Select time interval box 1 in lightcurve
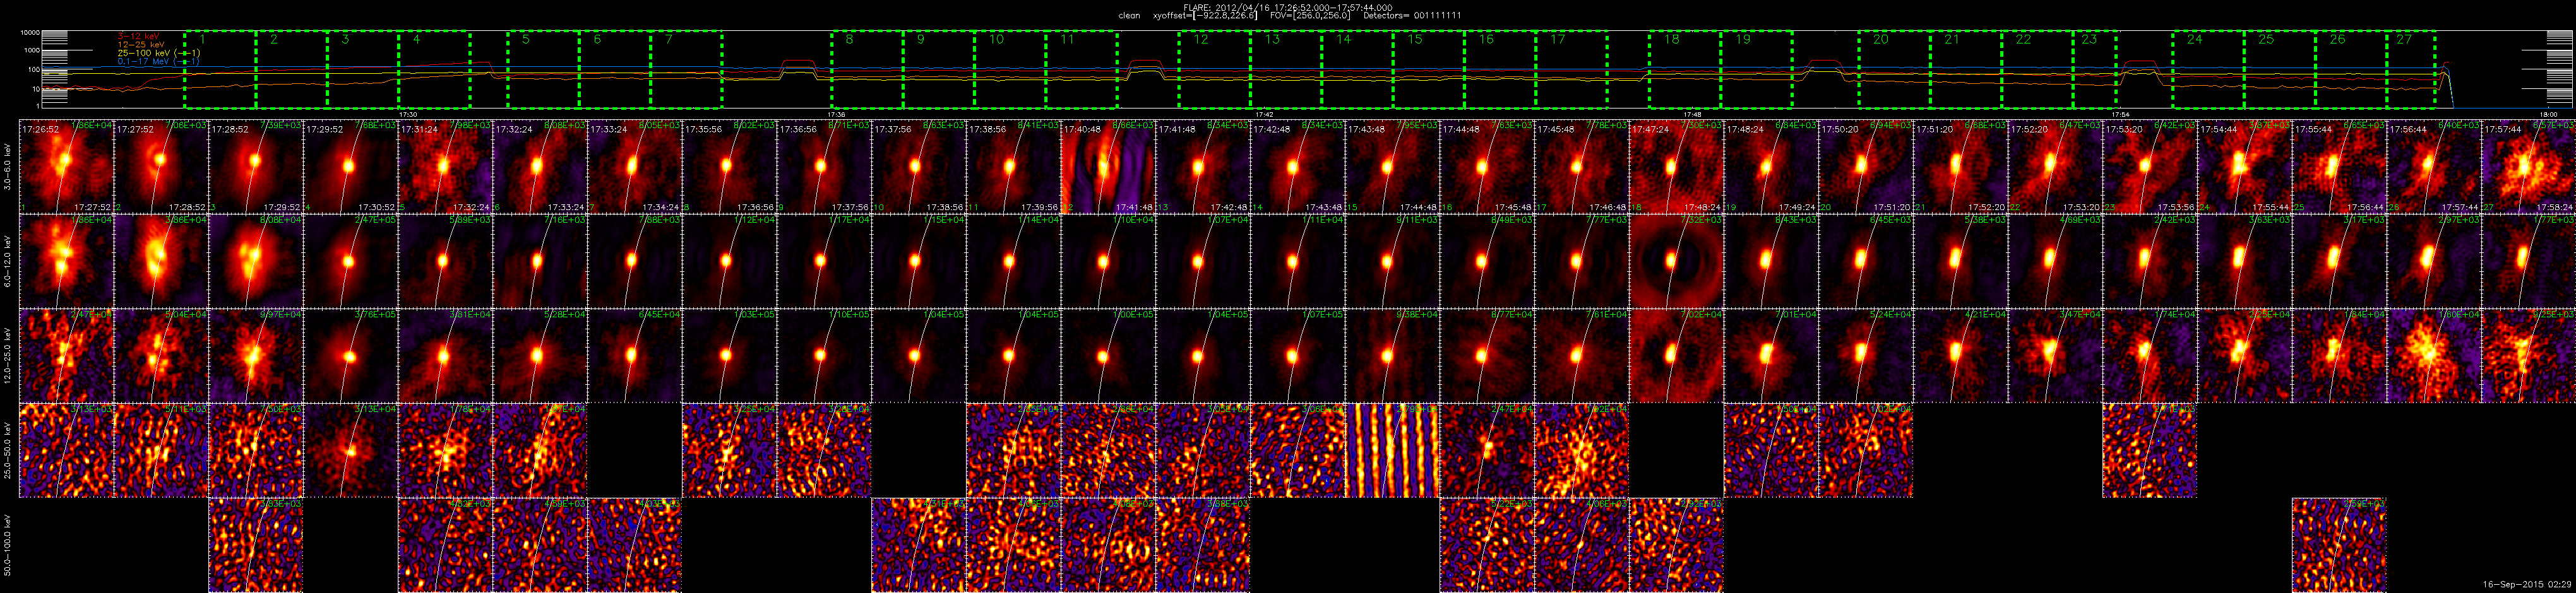This screenshot has height=593, width=2576. coord(220,69)
